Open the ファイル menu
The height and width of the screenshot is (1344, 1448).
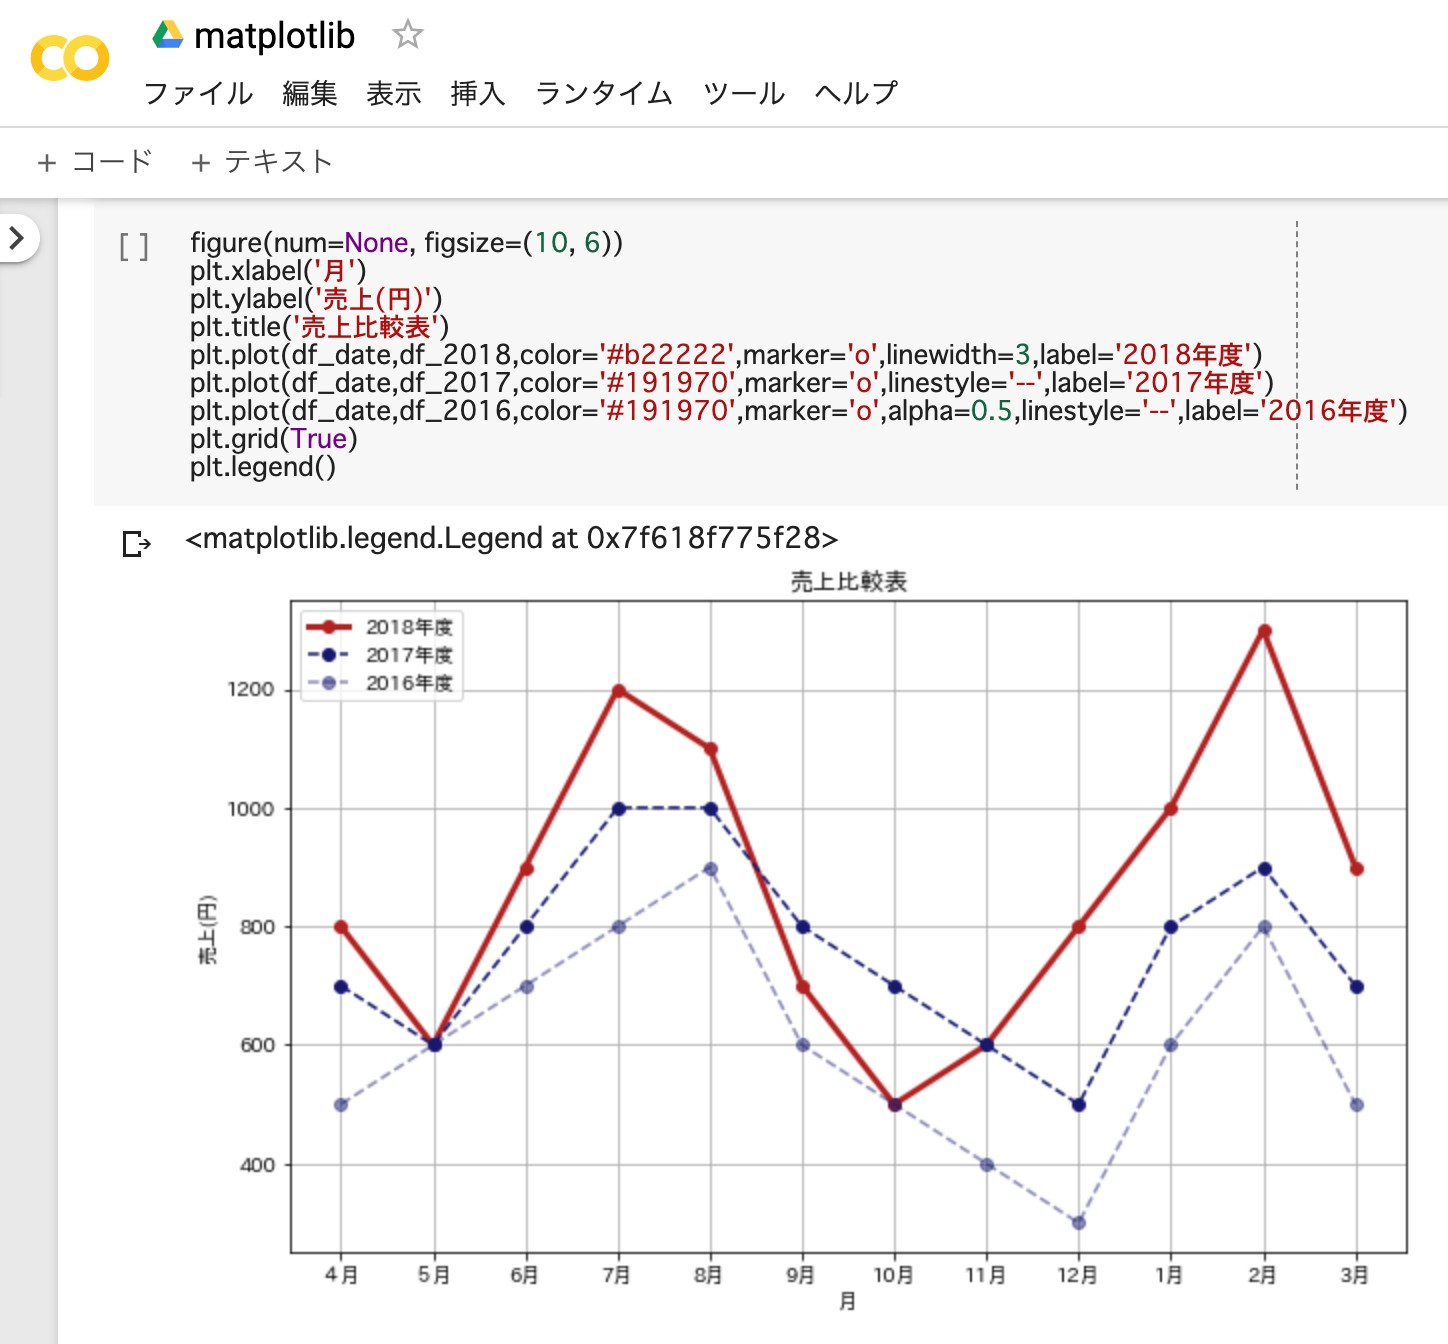coord(198,93)
